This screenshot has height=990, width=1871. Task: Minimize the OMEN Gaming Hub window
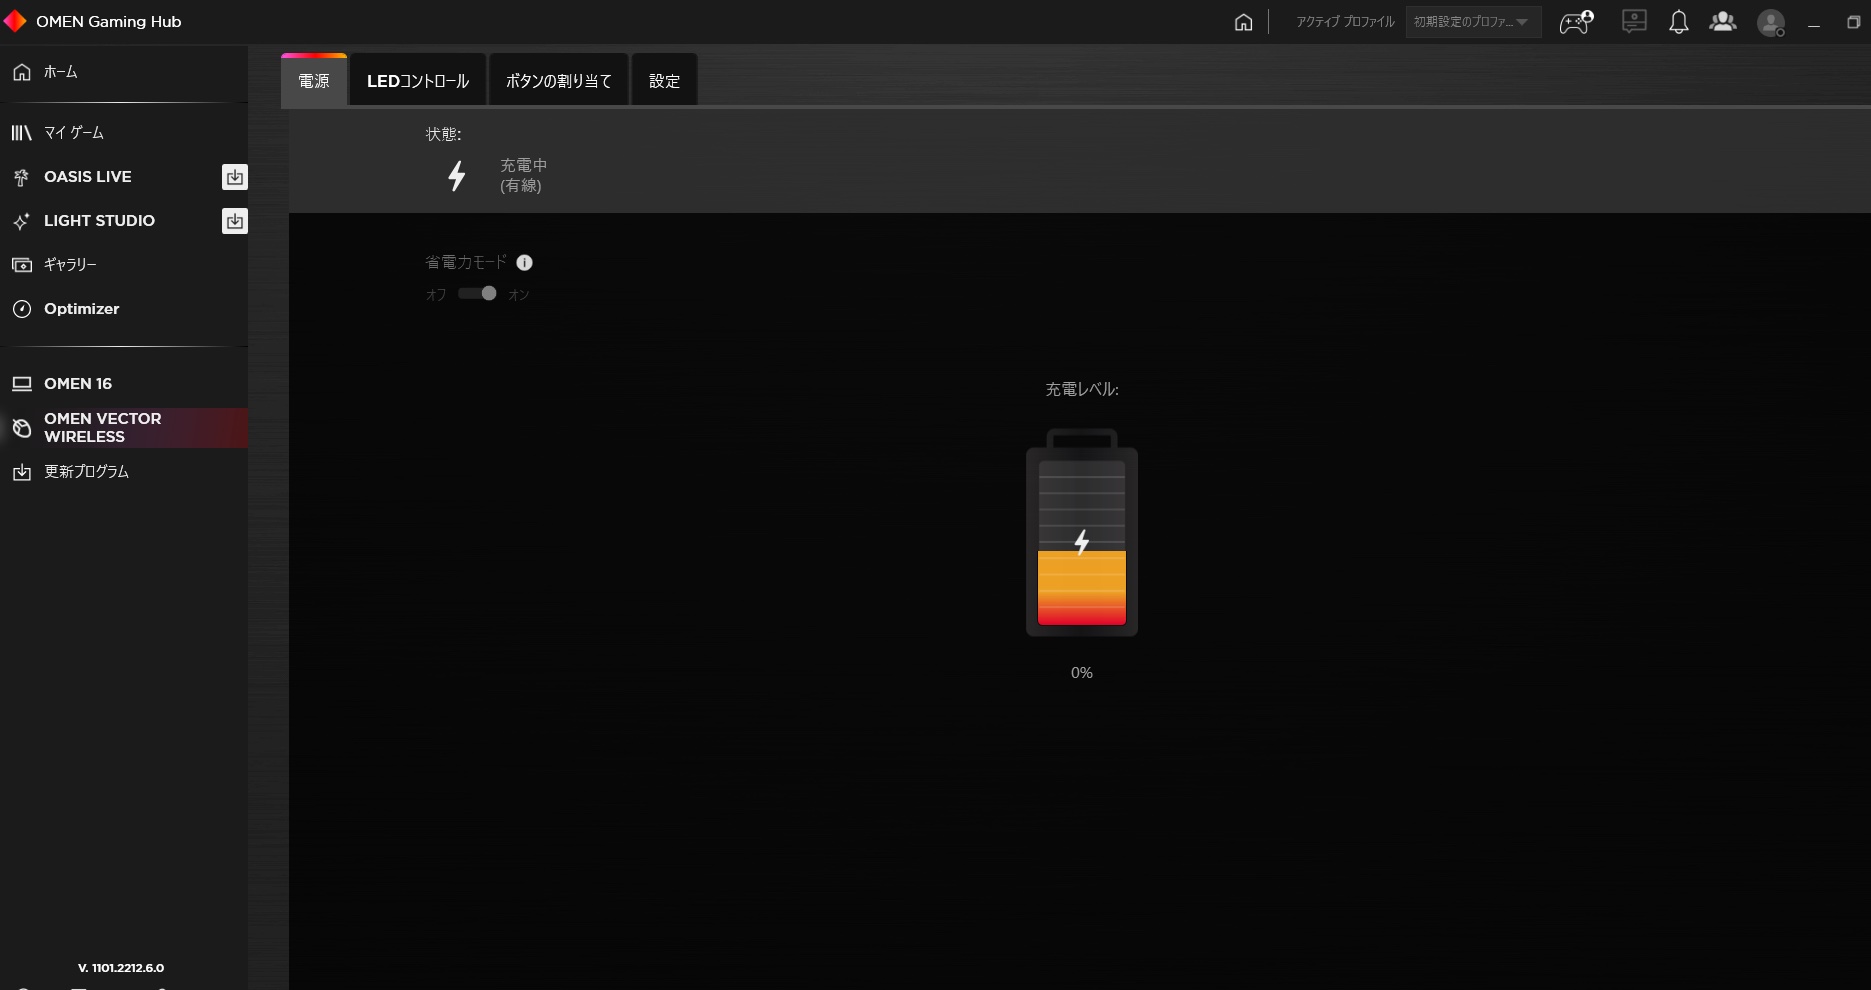click(1814, 23)
